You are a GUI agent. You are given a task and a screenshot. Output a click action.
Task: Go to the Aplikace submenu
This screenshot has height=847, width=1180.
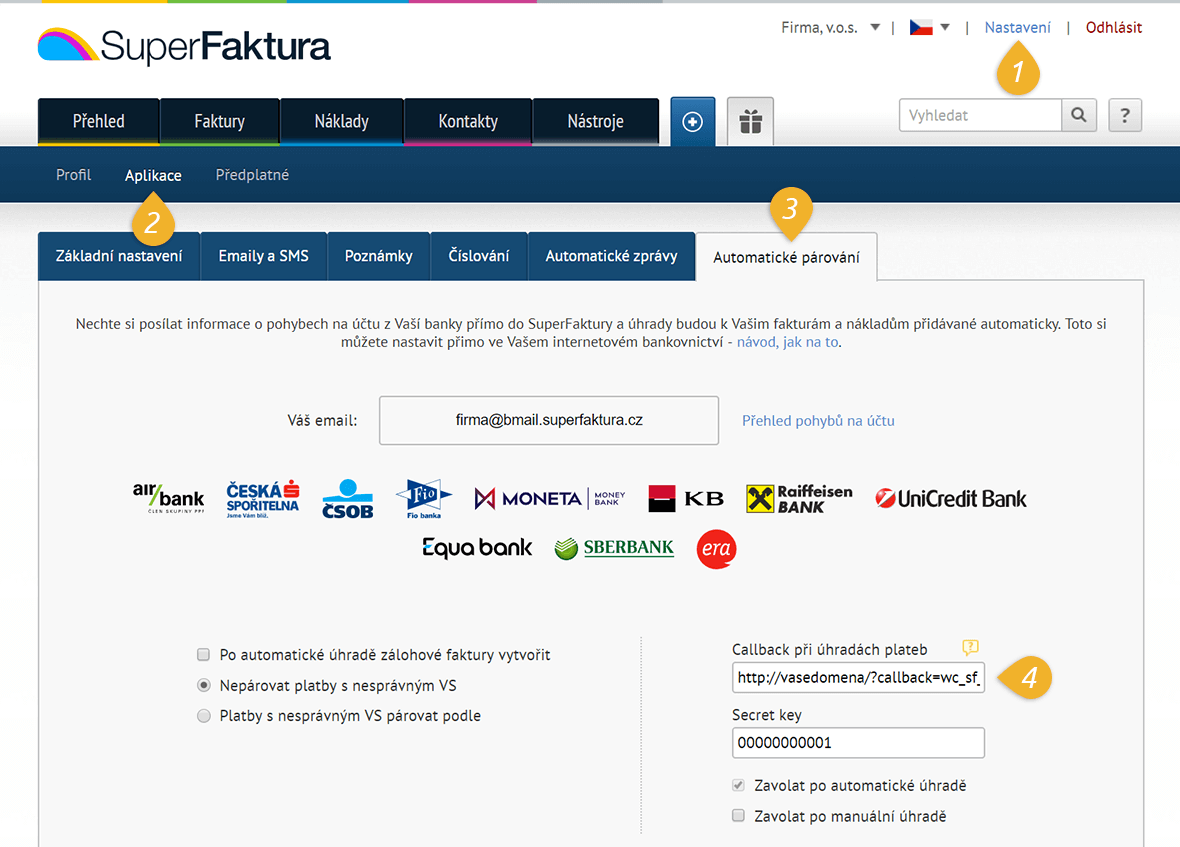click(x=154, y=175)
